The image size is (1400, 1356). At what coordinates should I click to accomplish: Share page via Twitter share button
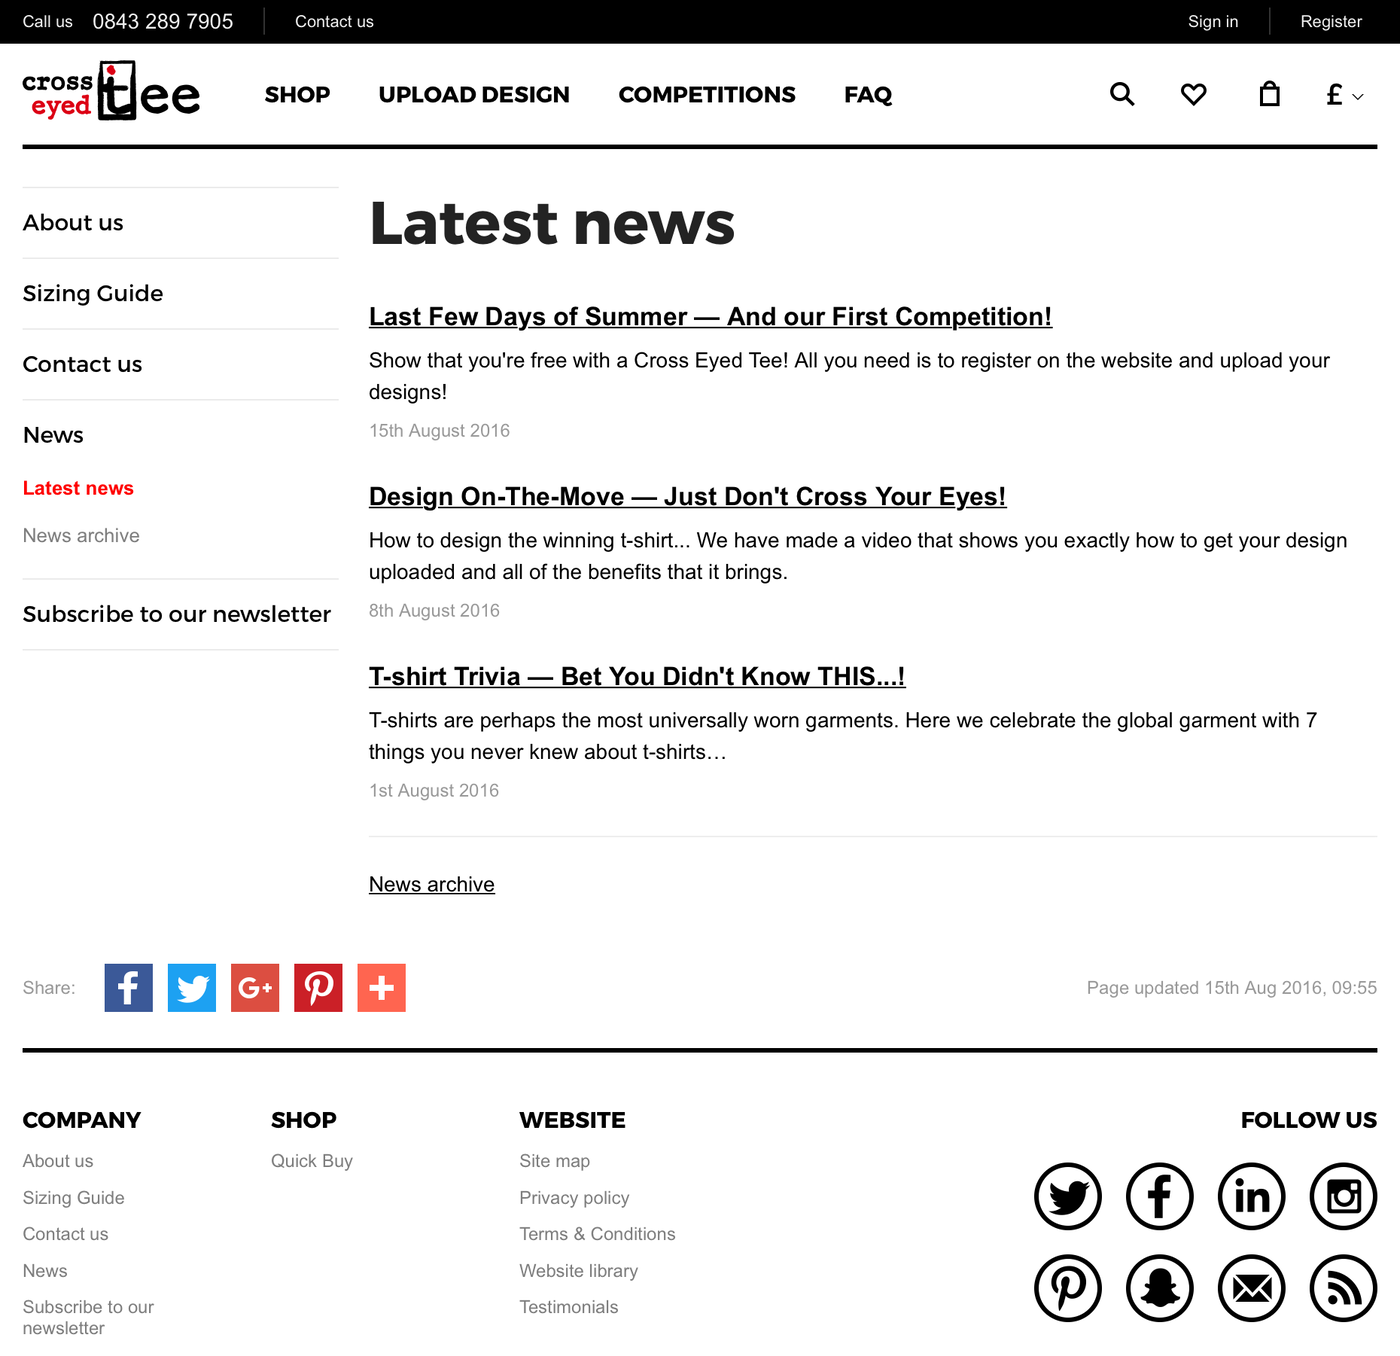[192, 988]
